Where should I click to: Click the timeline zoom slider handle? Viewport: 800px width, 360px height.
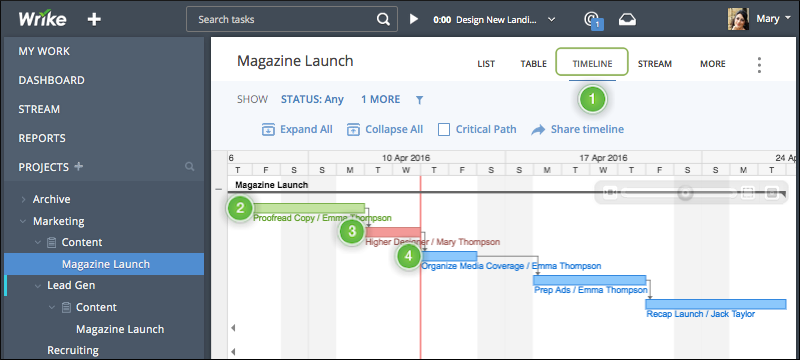coord(685,193)
